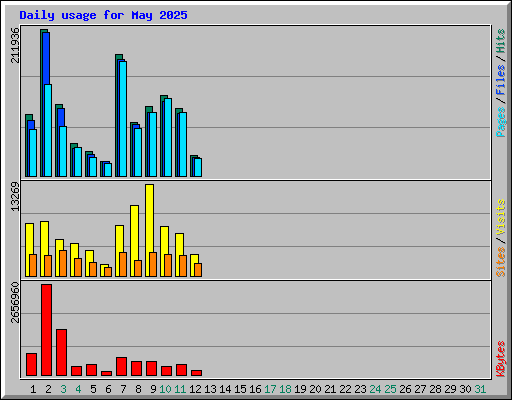The width and height of the screenshot is (512, 400).
Task: Select the cyan Pages bar for day 7
Action: (x=123, y=119)
